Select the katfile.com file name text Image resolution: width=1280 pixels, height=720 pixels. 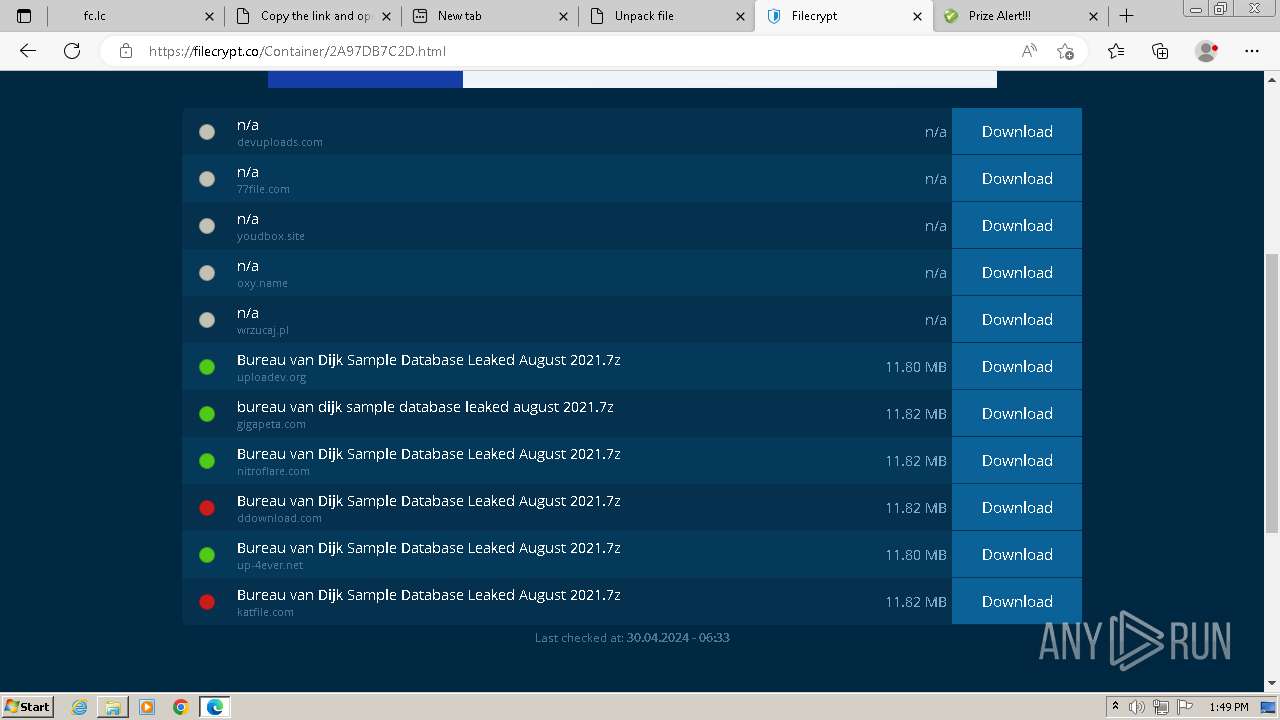point(429,595)
